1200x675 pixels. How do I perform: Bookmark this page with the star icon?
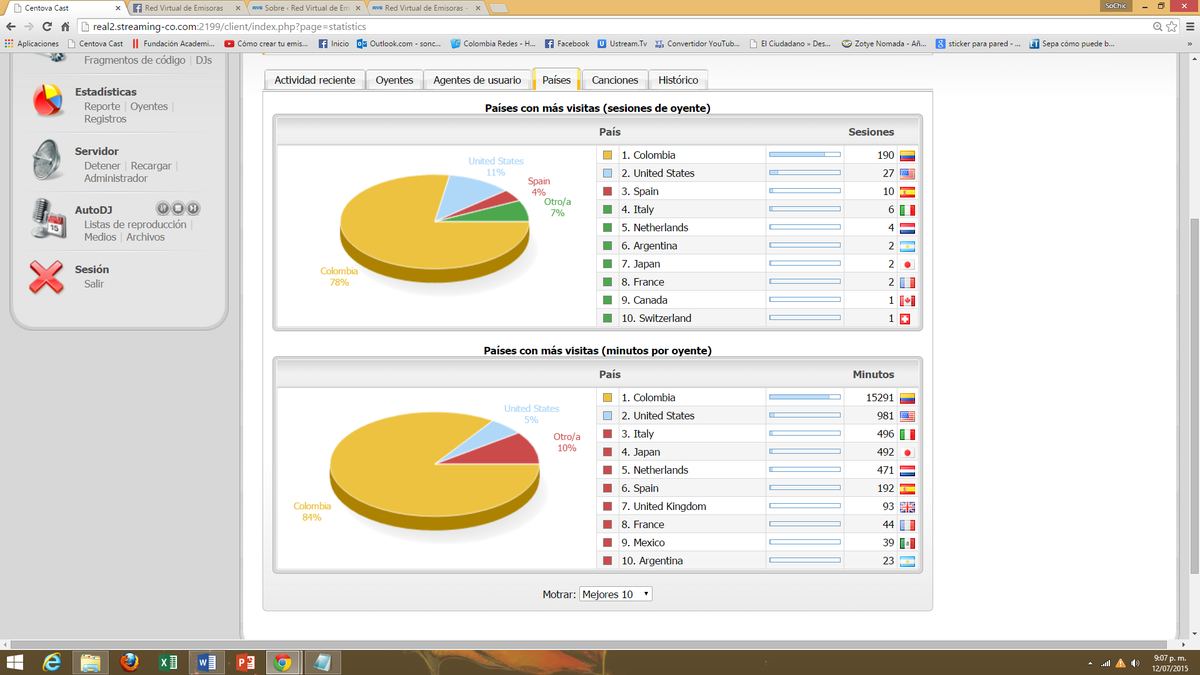tap(1172, 27)
